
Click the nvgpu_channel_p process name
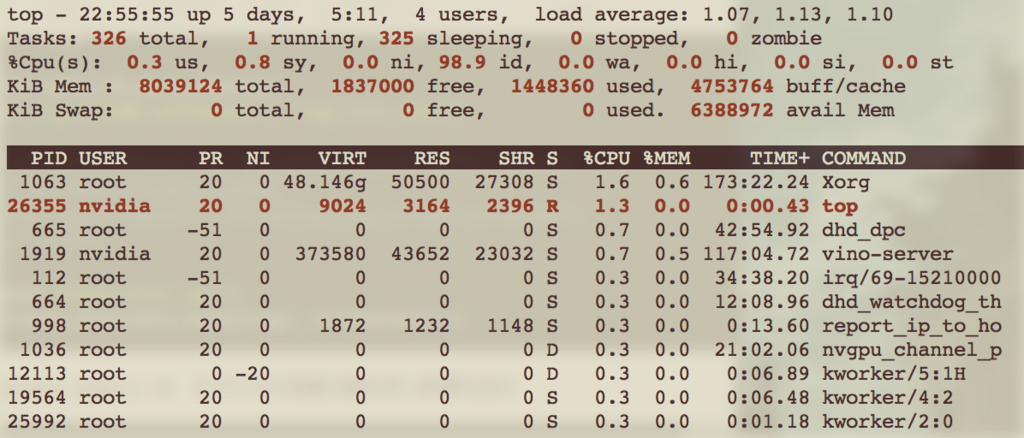point(911,350)
